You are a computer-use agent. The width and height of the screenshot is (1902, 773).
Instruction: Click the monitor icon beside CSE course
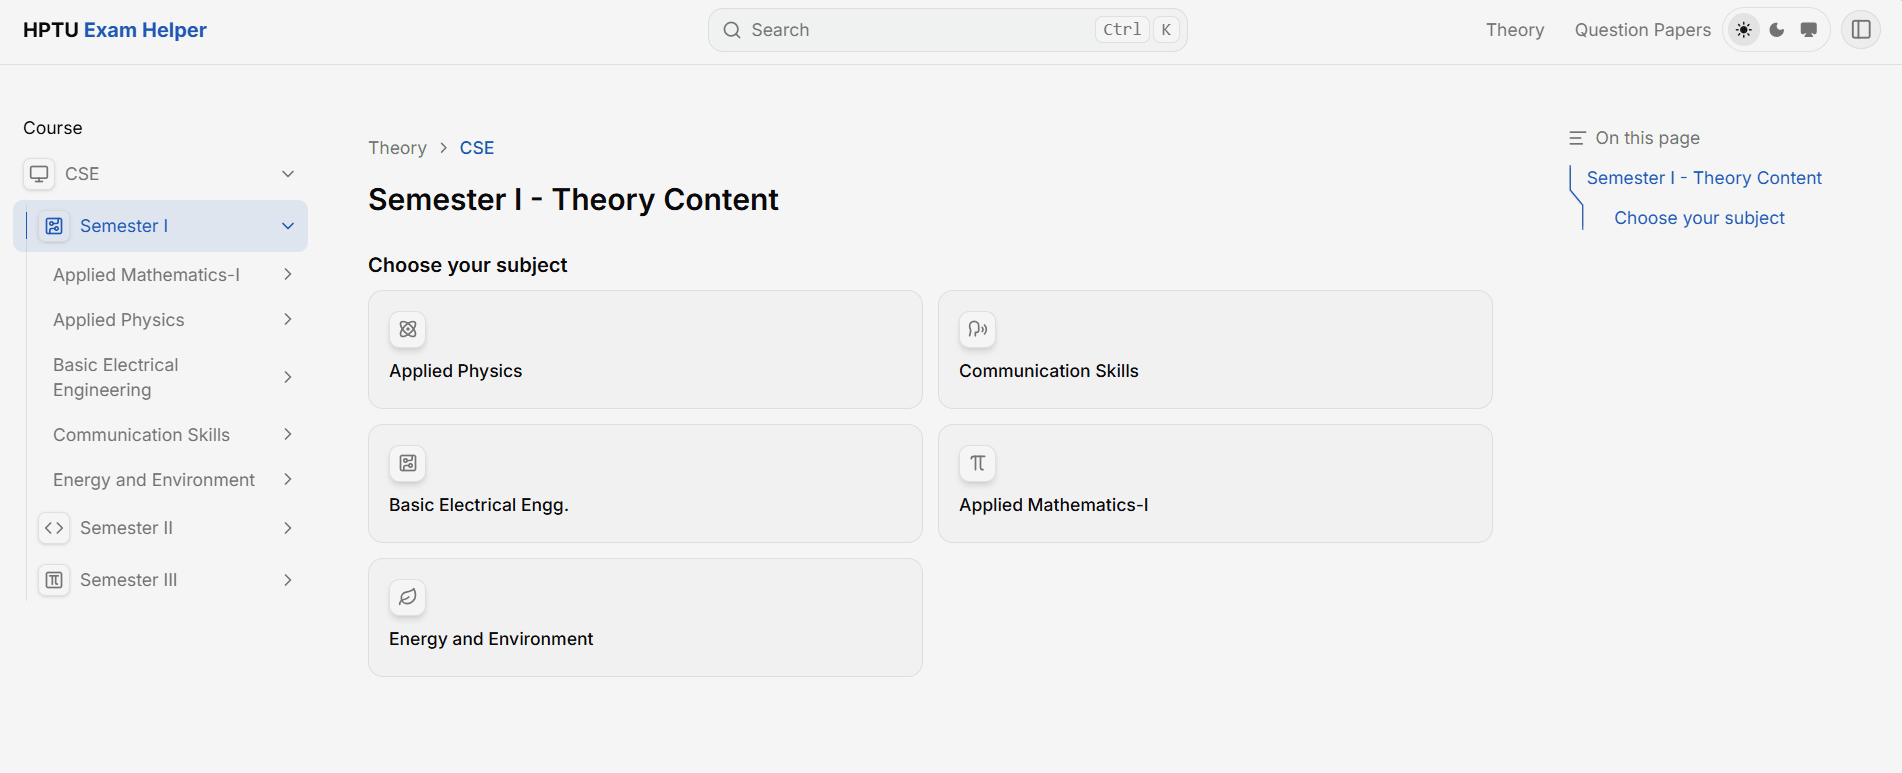[x=39, y=174]
